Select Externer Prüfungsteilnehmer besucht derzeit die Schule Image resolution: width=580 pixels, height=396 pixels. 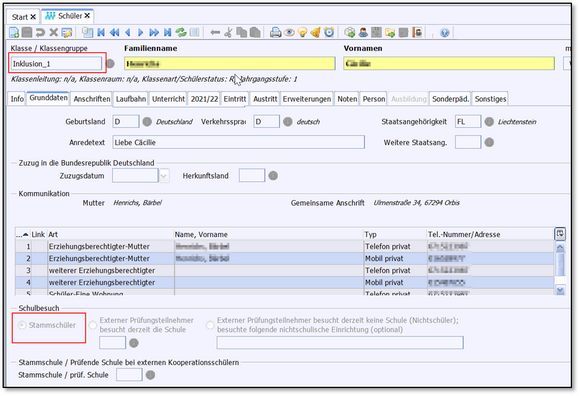coord(92,325)
